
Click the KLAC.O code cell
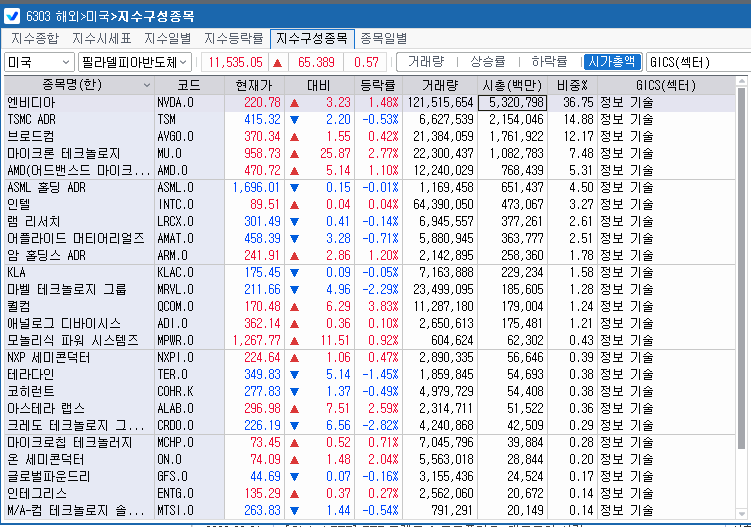[x=190, y=273]
